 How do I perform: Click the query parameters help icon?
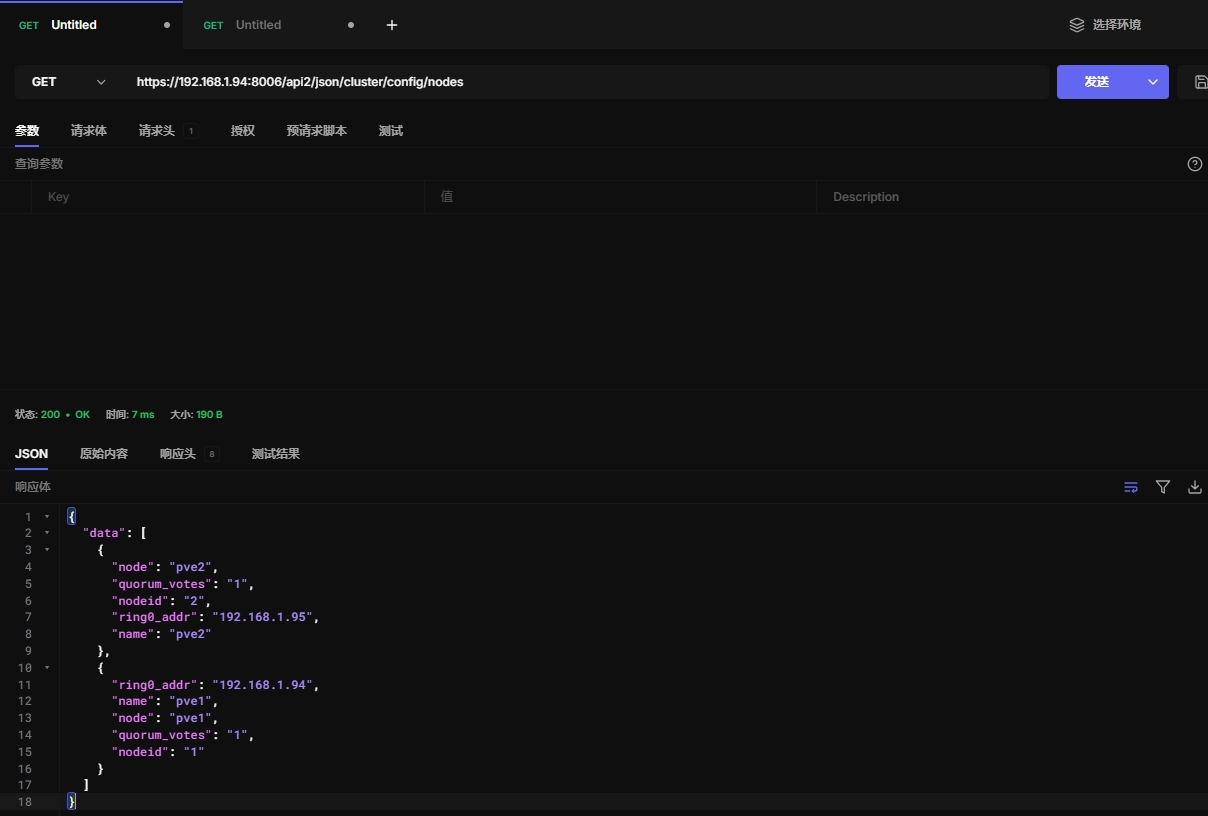(x=1194, y=164)
